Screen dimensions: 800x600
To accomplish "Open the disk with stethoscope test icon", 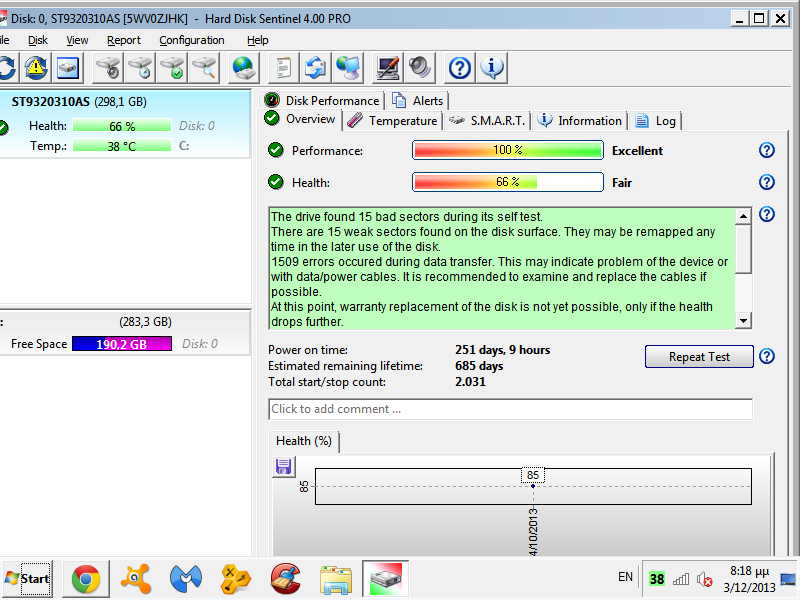I will pos(108,67).
